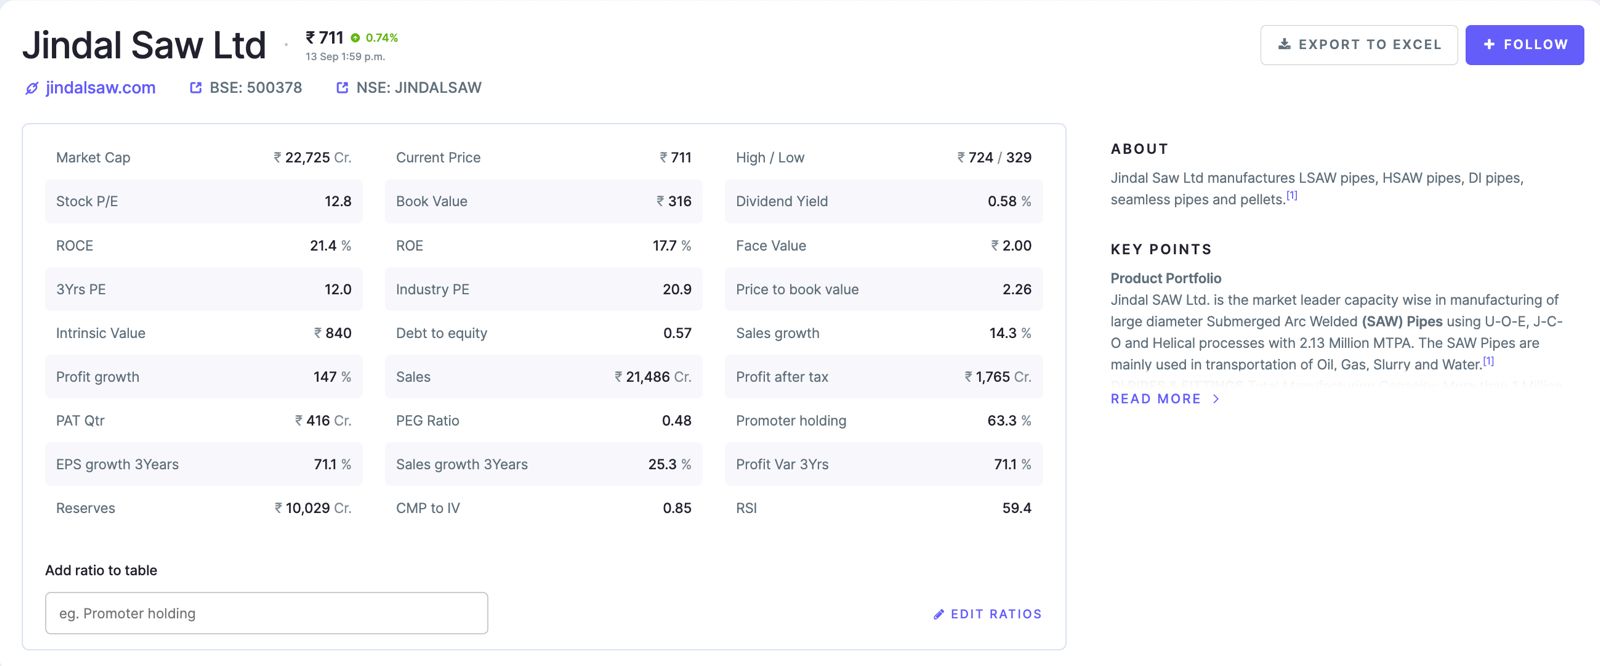Click the ₹ 22,725 Cr. value

coord(313,158)
